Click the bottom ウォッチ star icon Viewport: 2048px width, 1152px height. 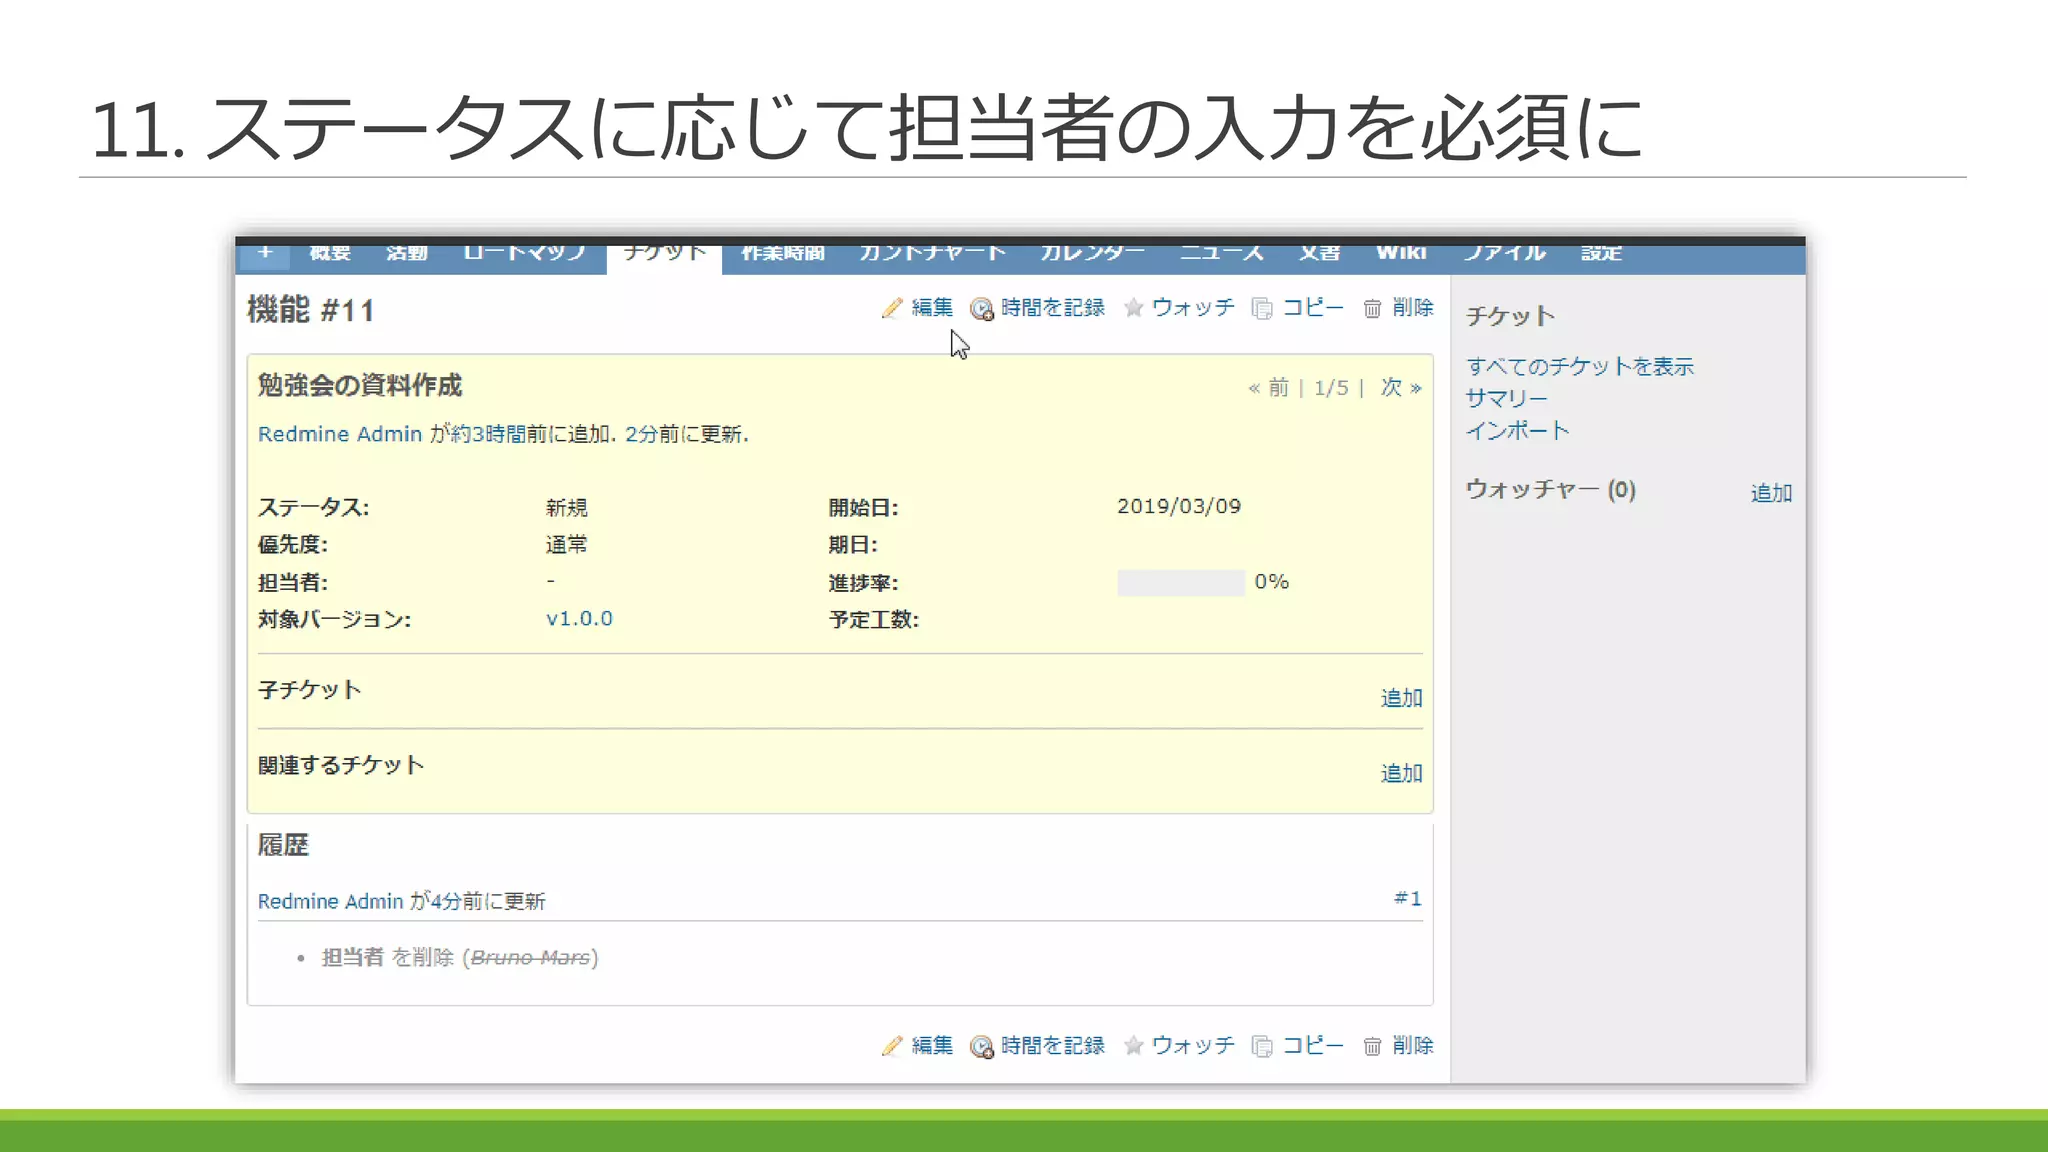pyautogui.click(x=1133, y=1046)
